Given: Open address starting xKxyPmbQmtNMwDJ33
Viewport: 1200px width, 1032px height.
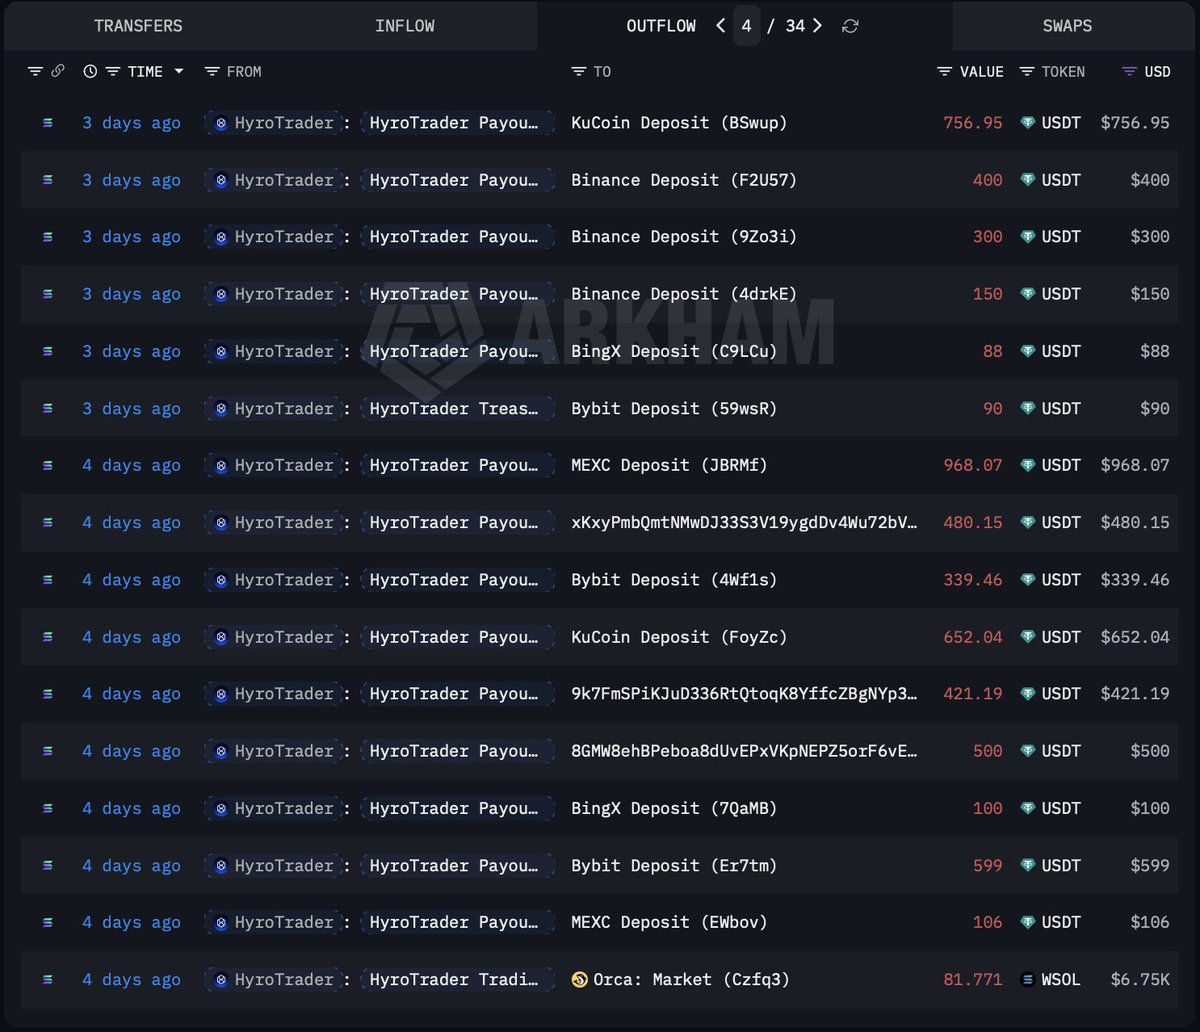Looking at the screenshot, I should tap(744, 522).
